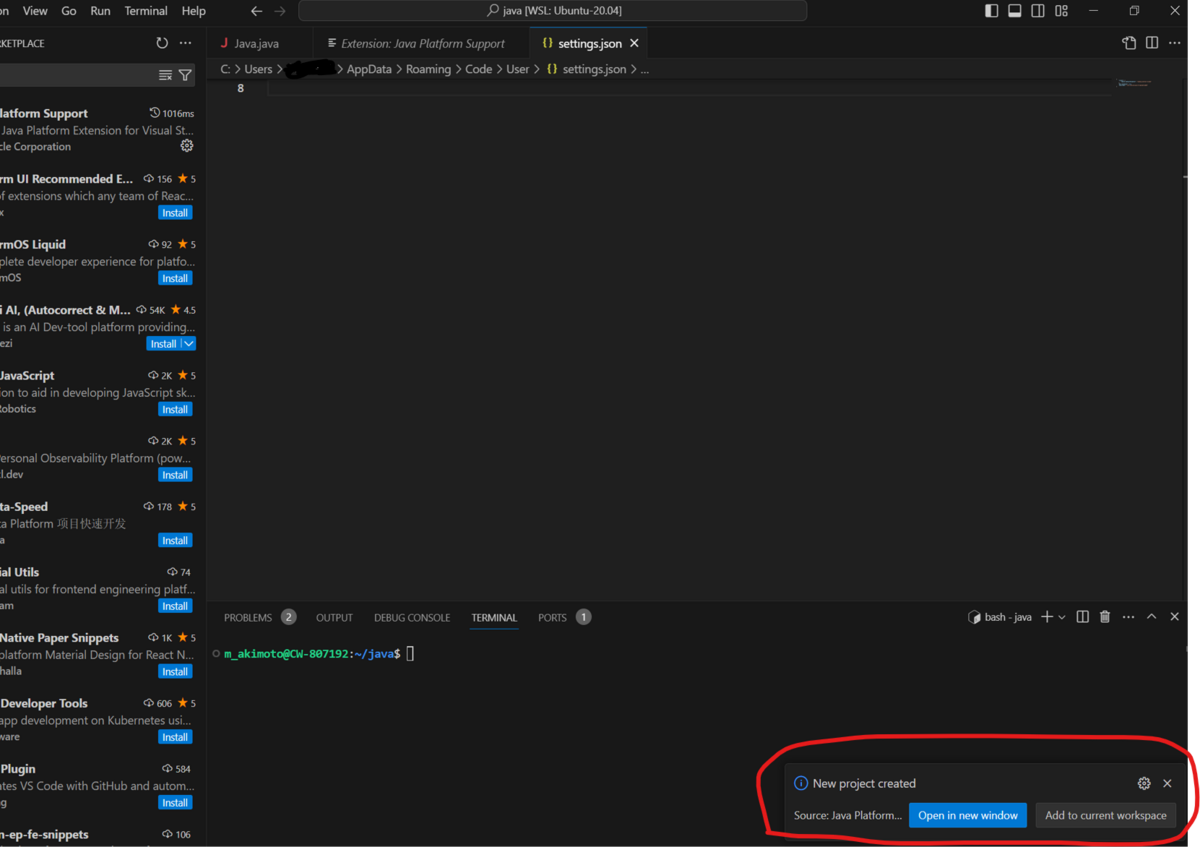
Task: Open the Run menu
Action: point(100,11)
